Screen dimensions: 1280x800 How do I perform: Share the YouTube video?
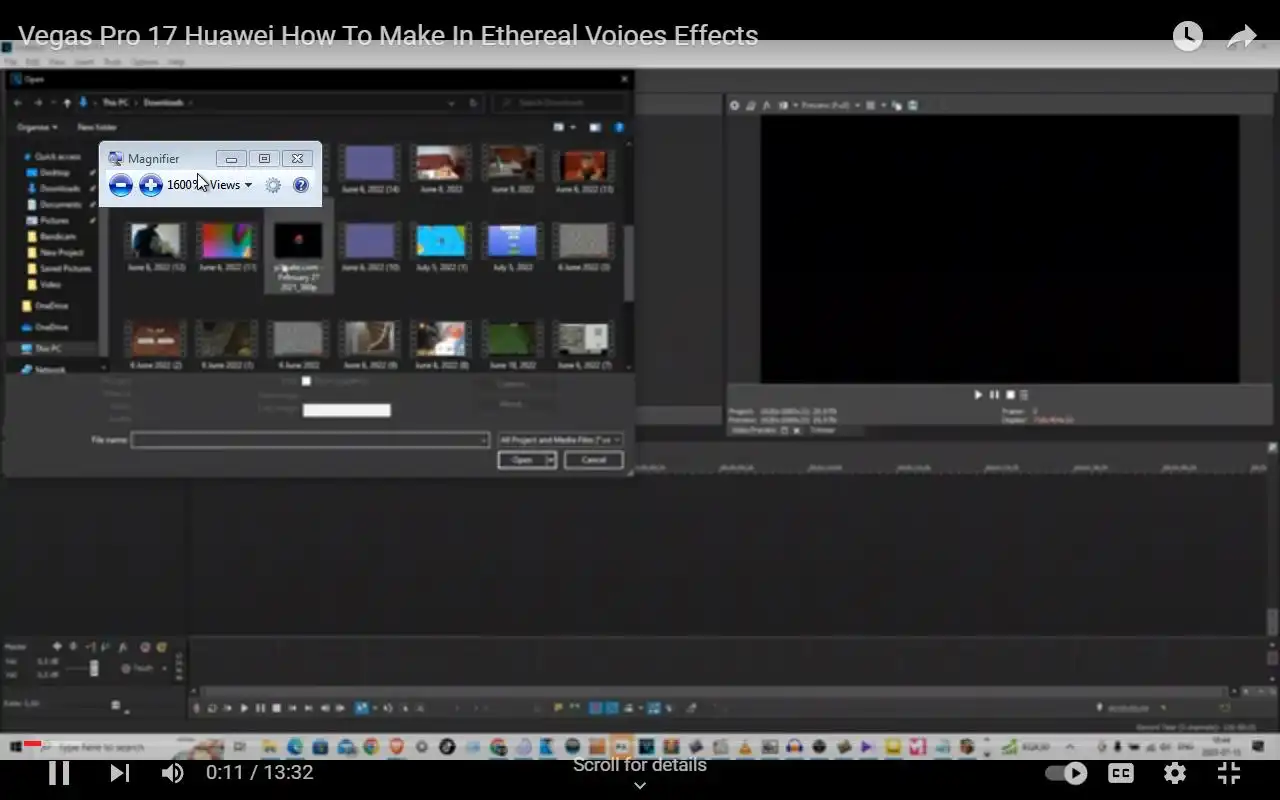1241,37
